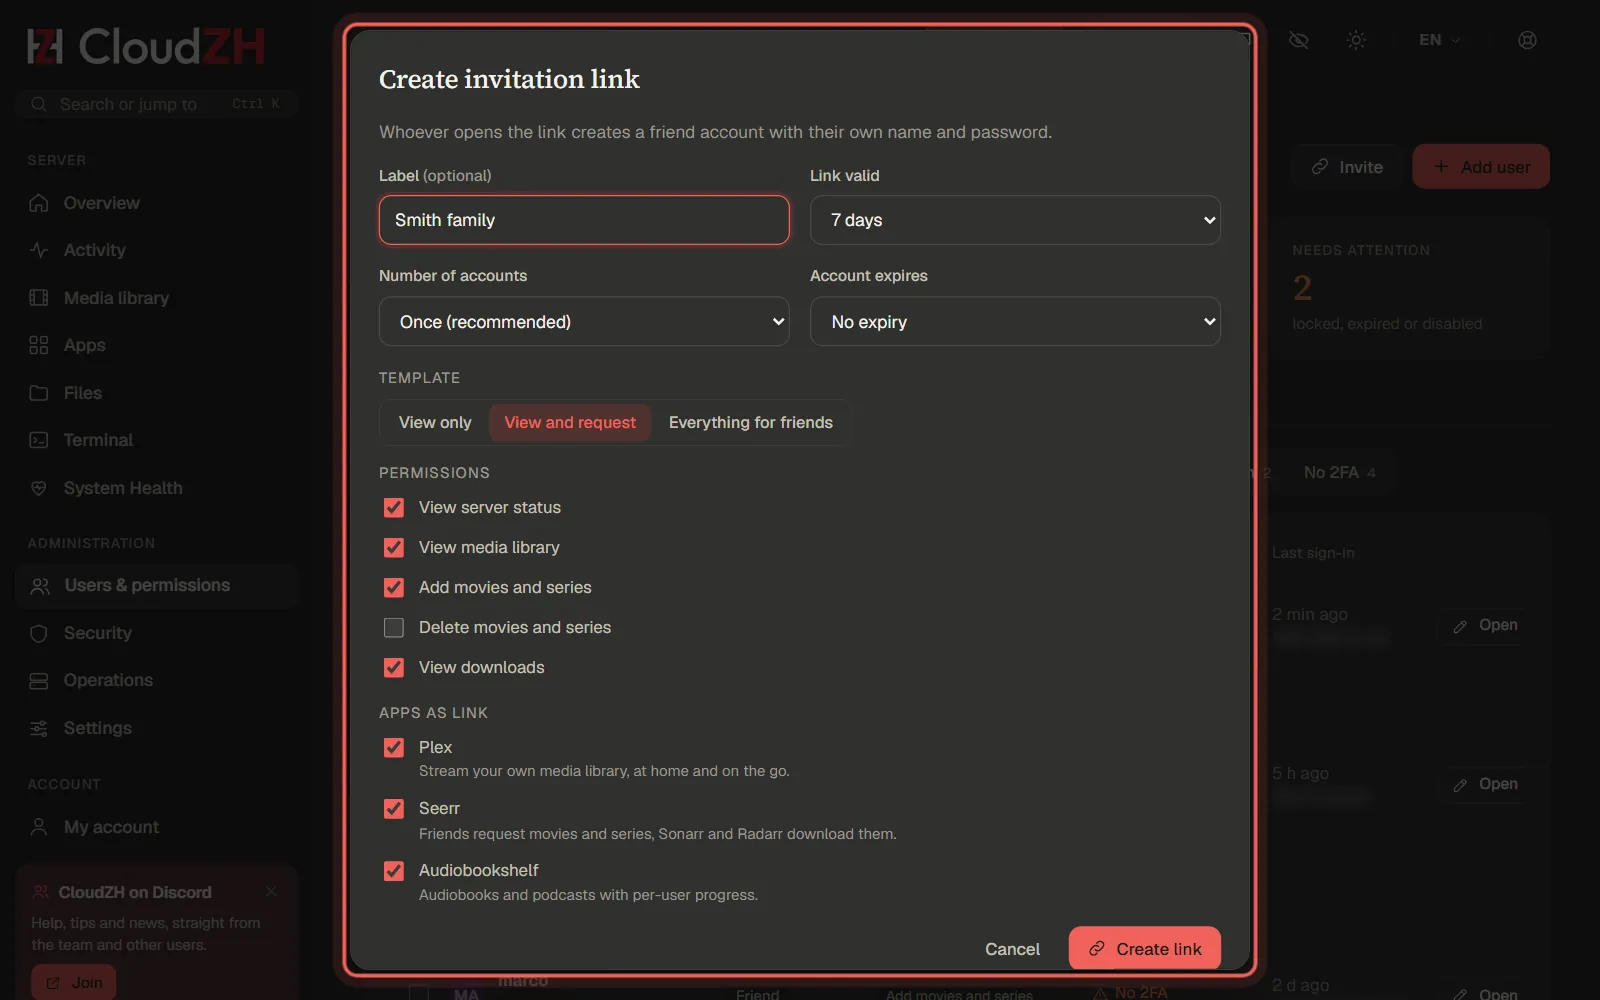This screenshot has width=1600, height=1000.
Task: Click the Add user button
Action: pyautogui.click(x=1481, y=167)
